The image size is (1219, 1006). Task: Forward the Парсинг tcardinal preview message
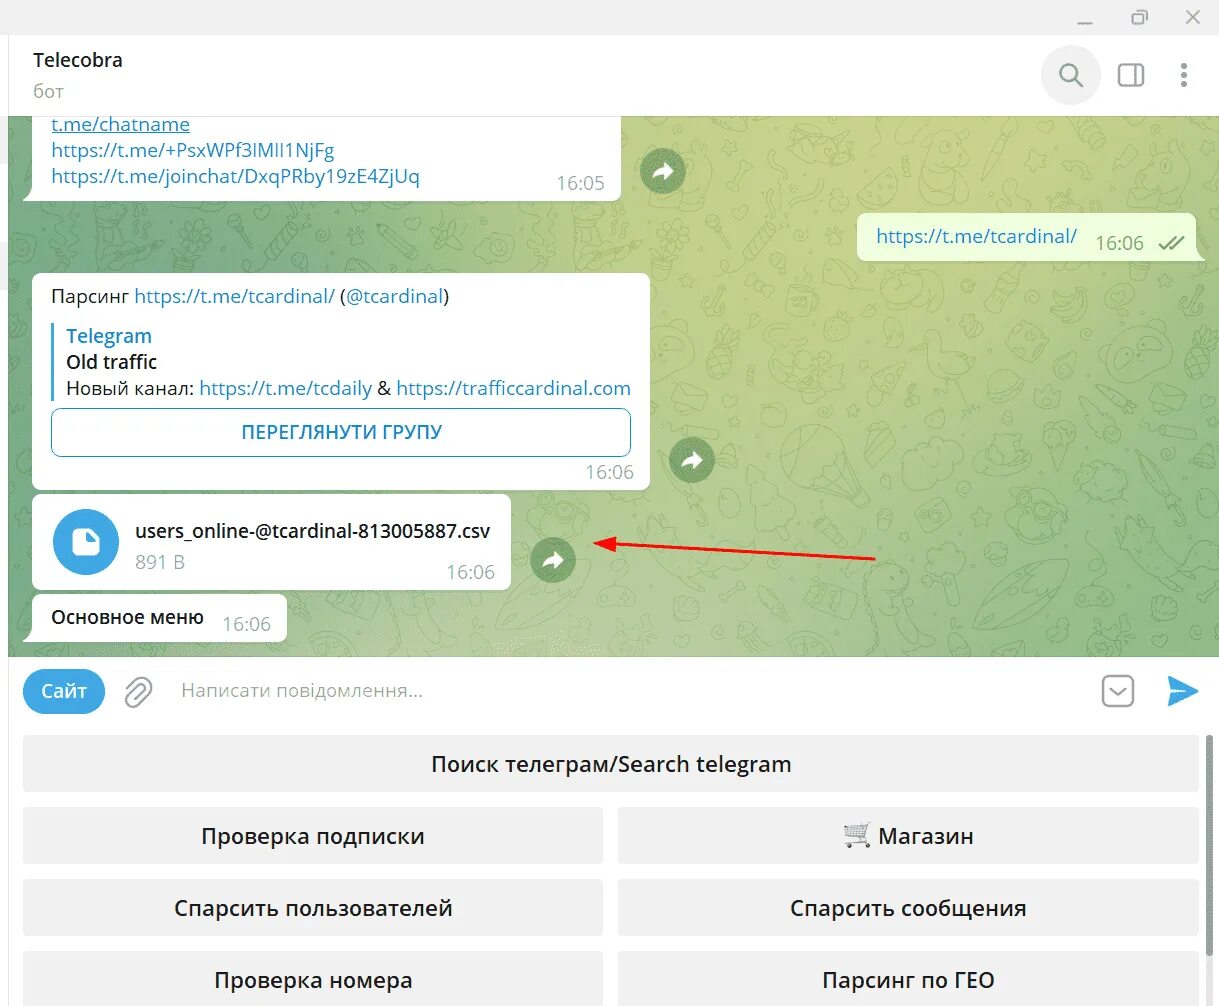(691, 460)
